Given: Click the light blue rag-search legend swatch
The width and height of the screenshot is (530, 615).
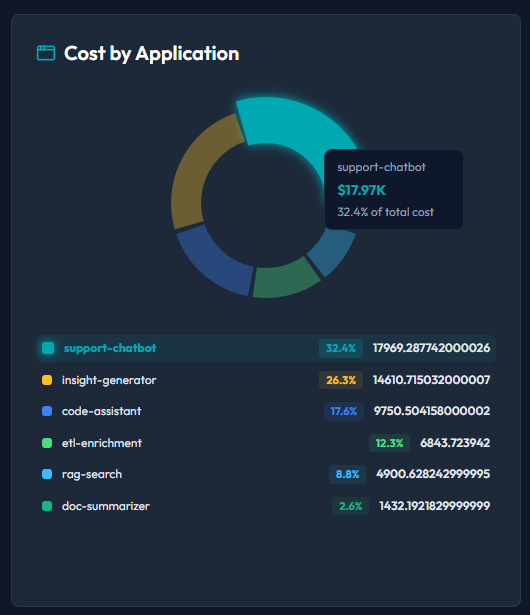Looking at the screenshot, I should [47, 474].
